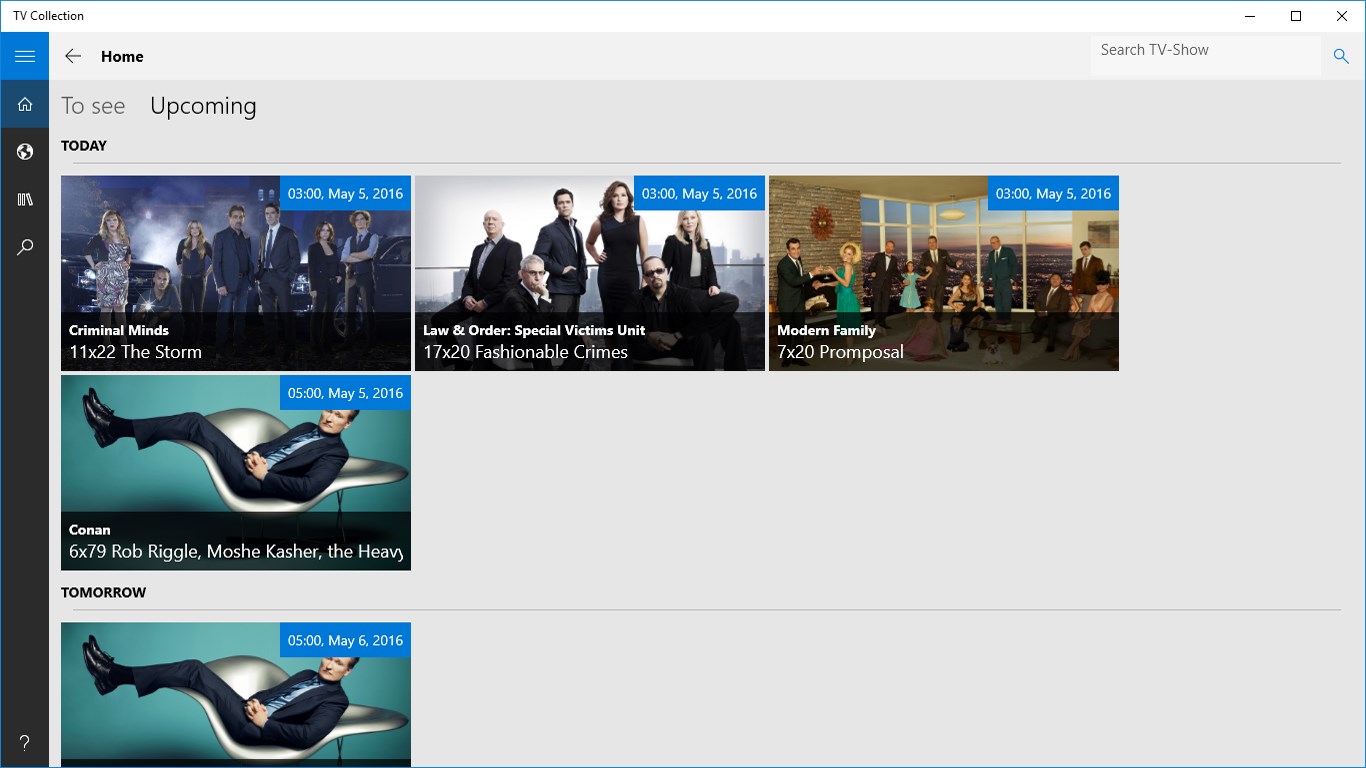Click the 05:00, May 5, 2016 date badge

click(345, 393)
